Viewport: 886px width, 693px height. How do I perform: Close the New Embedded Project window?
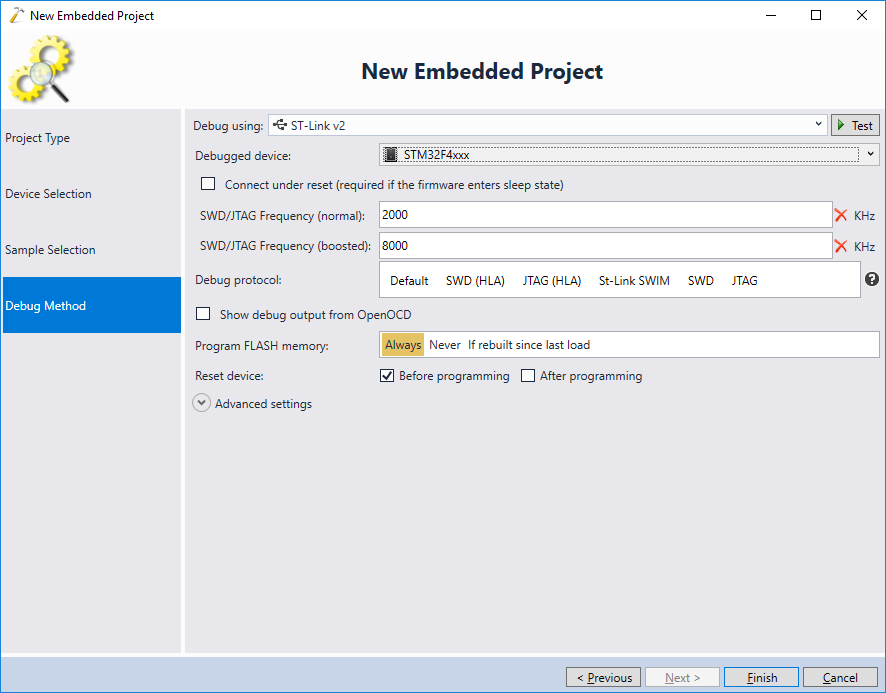click(x=862, y=15)
